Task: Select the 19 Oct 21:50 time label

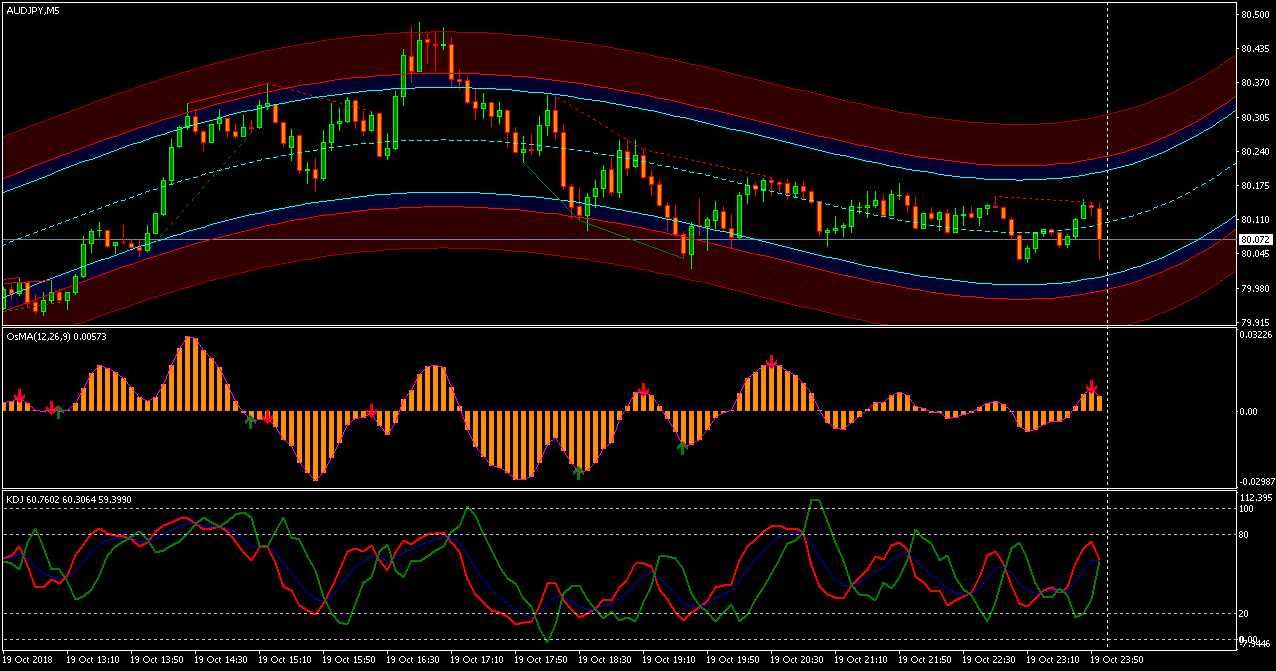Action: click(925, 660)
